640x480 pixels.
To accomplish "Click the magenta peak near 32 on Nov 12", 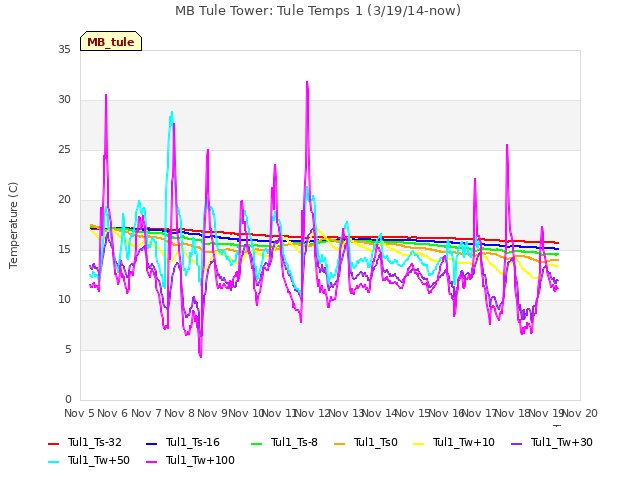I will click(x=307, y=82).
